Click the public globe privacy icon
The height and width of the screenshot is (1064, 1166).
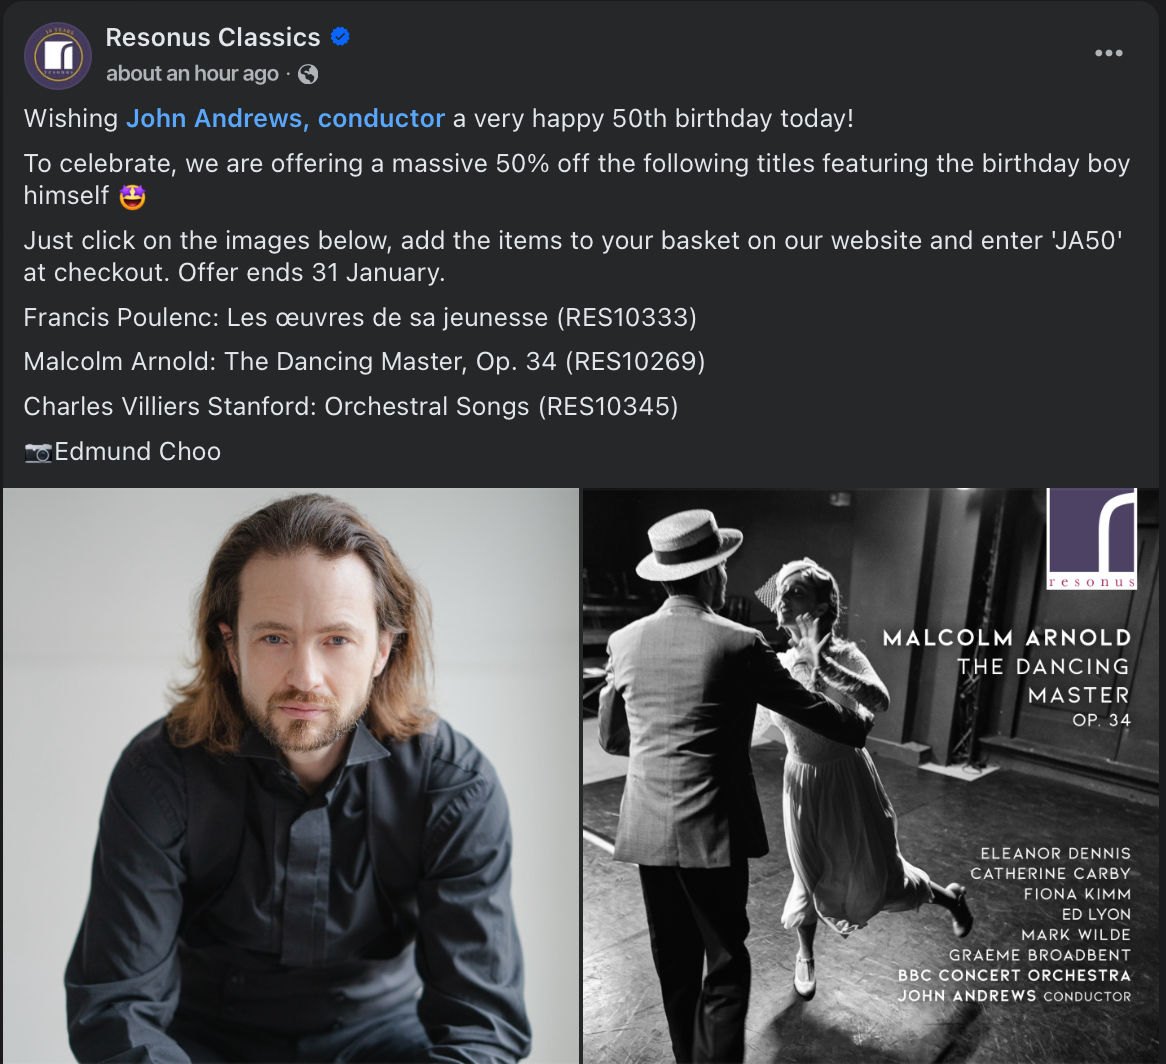coord(308,74)
